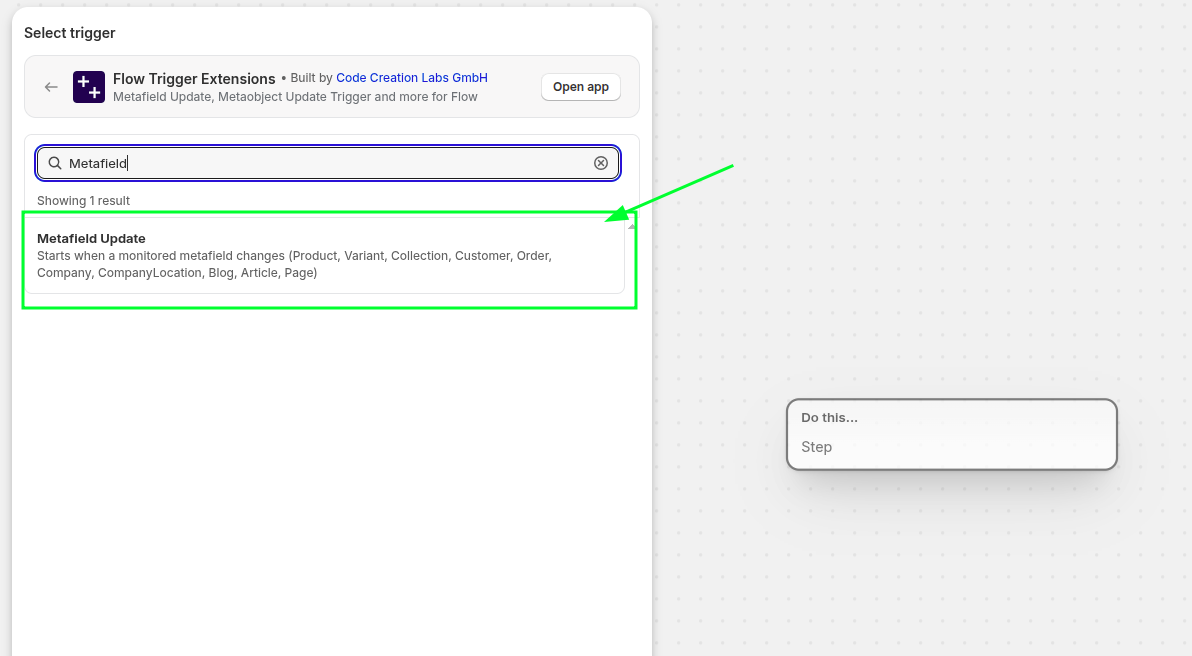Screen dimensions: 1192x656
Task: Open the Code Creation Labs GmbH link
Action: coord(411,78)
